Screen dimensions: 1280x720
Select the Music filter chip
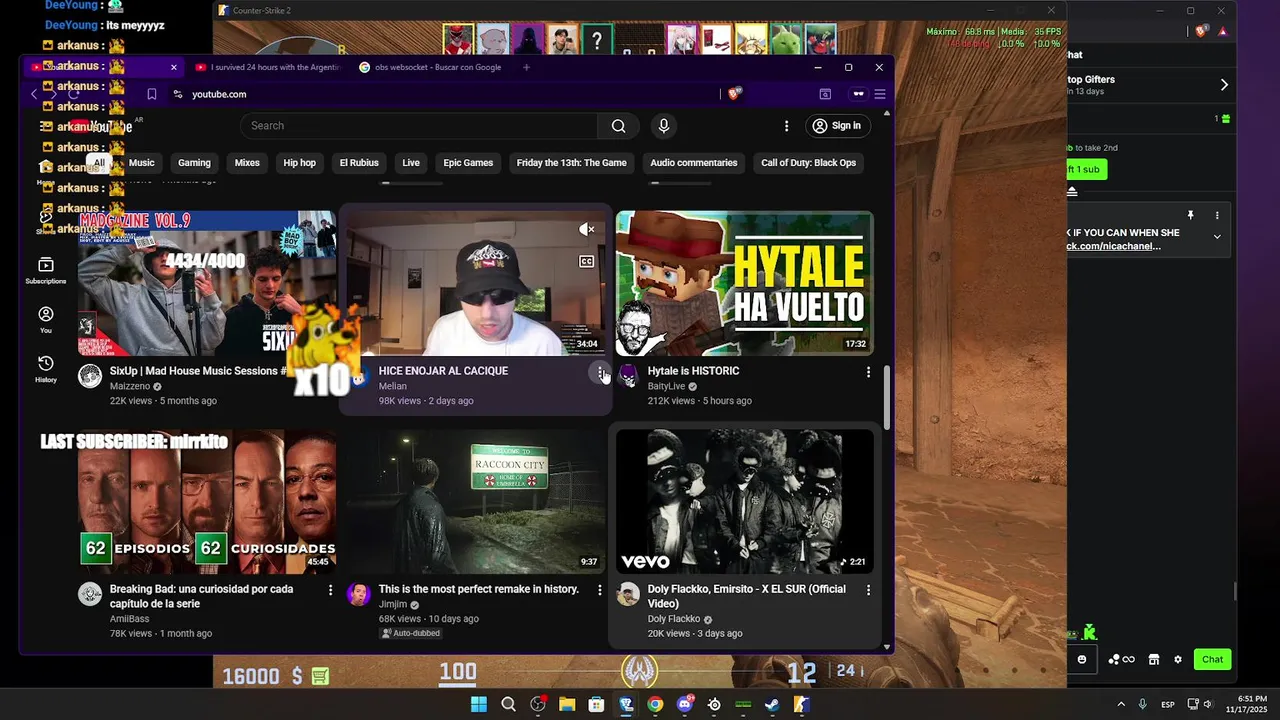click(x=141, y=163)
